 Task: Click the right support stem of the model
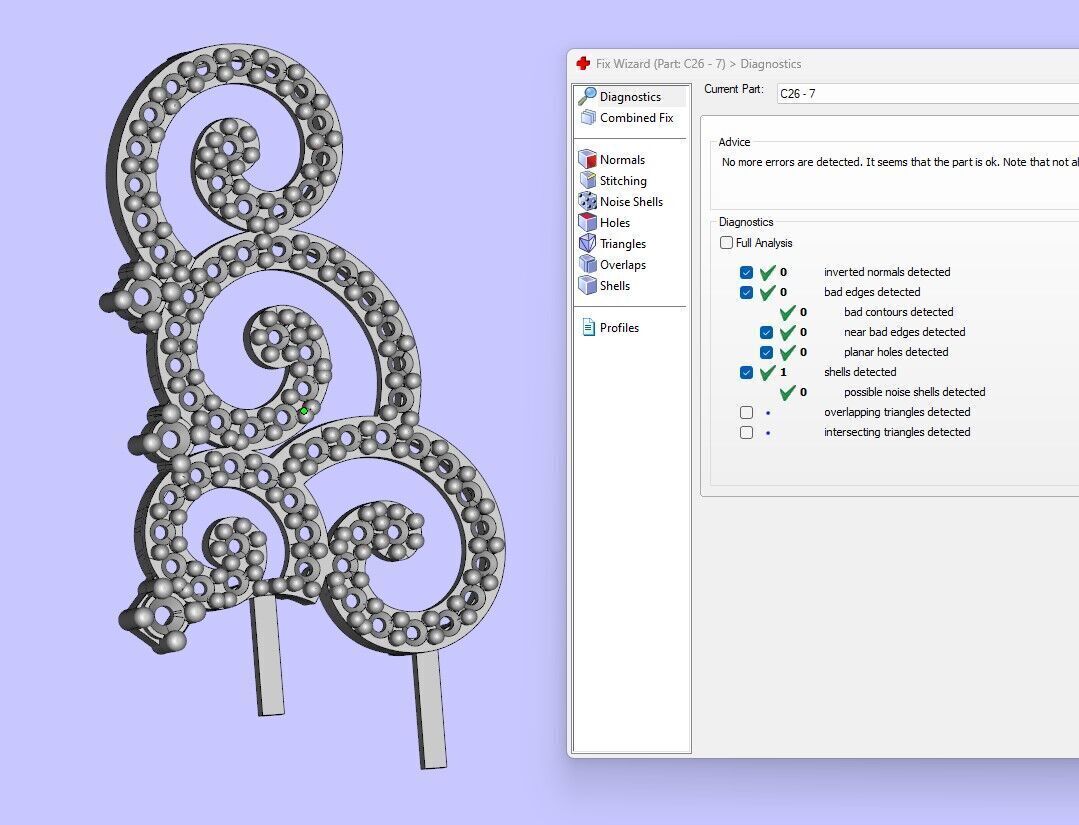(429, 710)
